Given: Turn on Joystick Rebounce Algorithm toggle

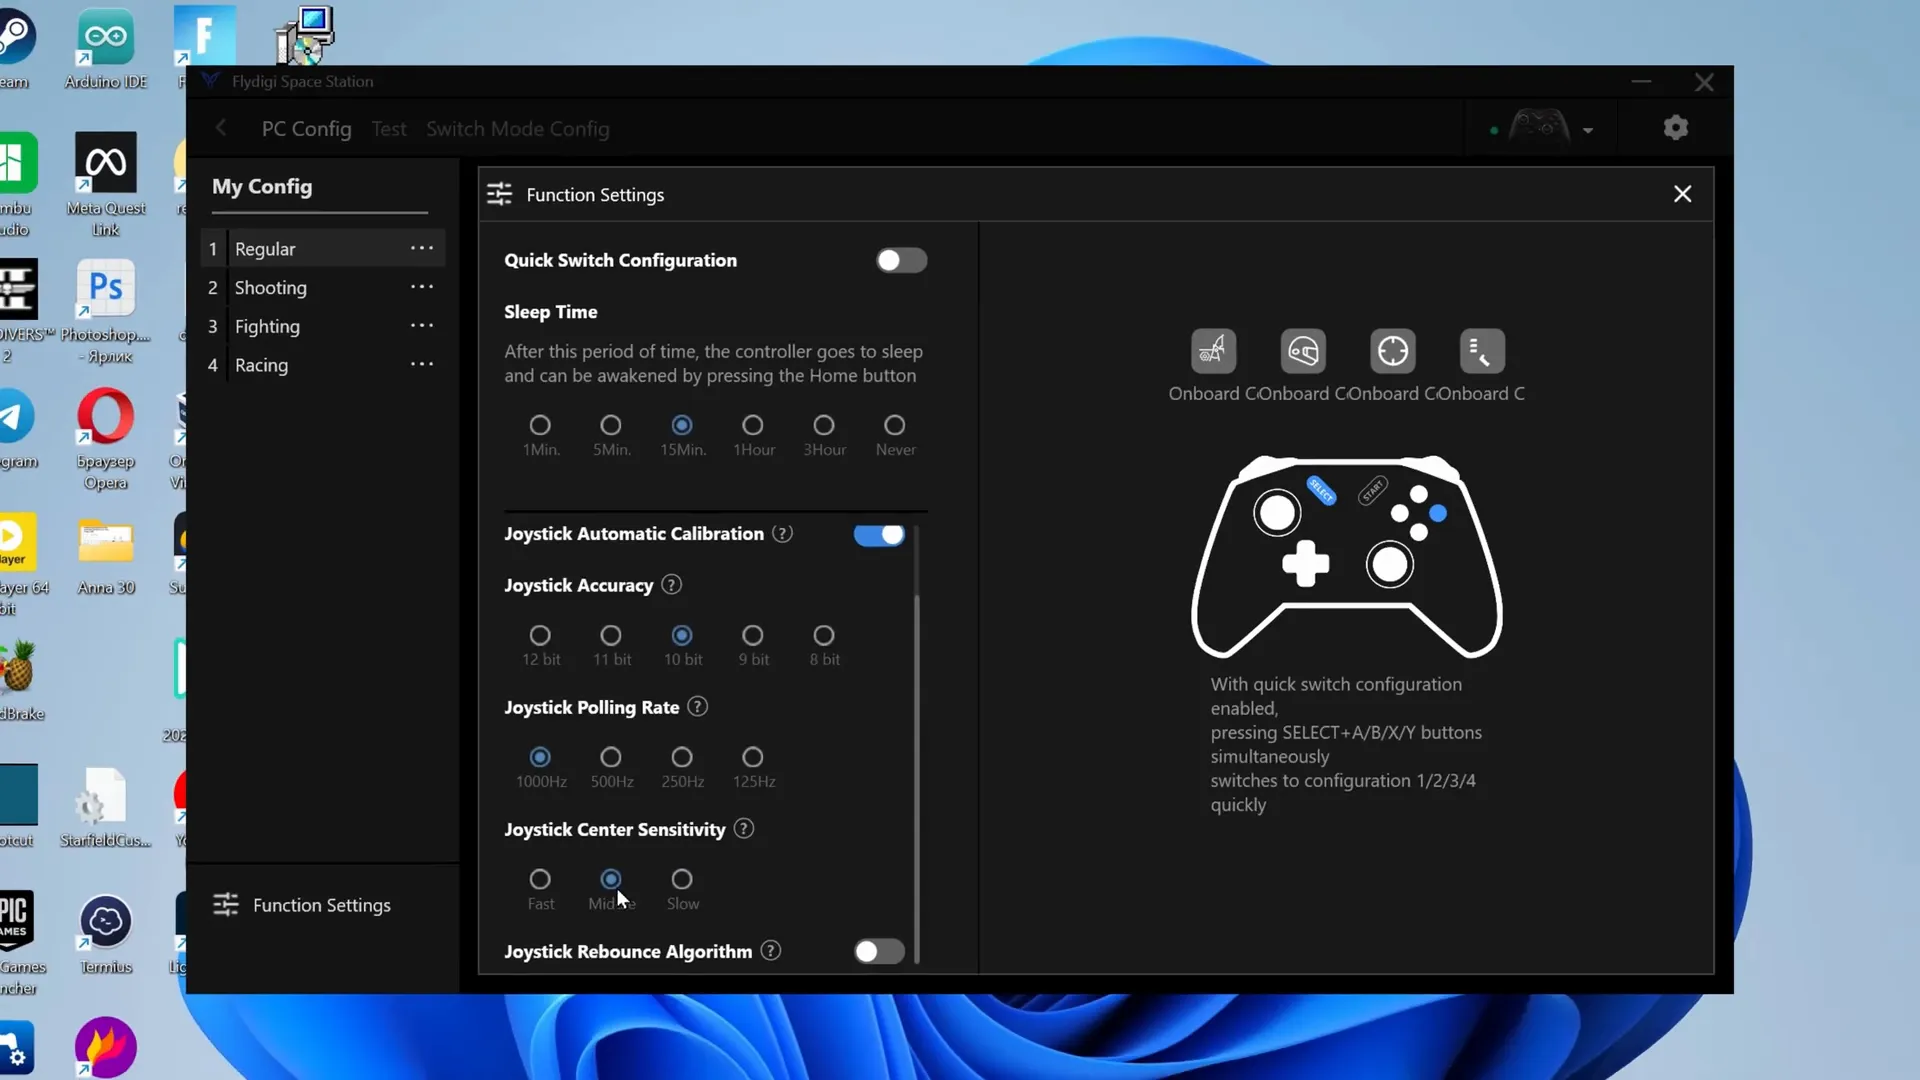Looking at the screenshot, I should pos(879,951).
